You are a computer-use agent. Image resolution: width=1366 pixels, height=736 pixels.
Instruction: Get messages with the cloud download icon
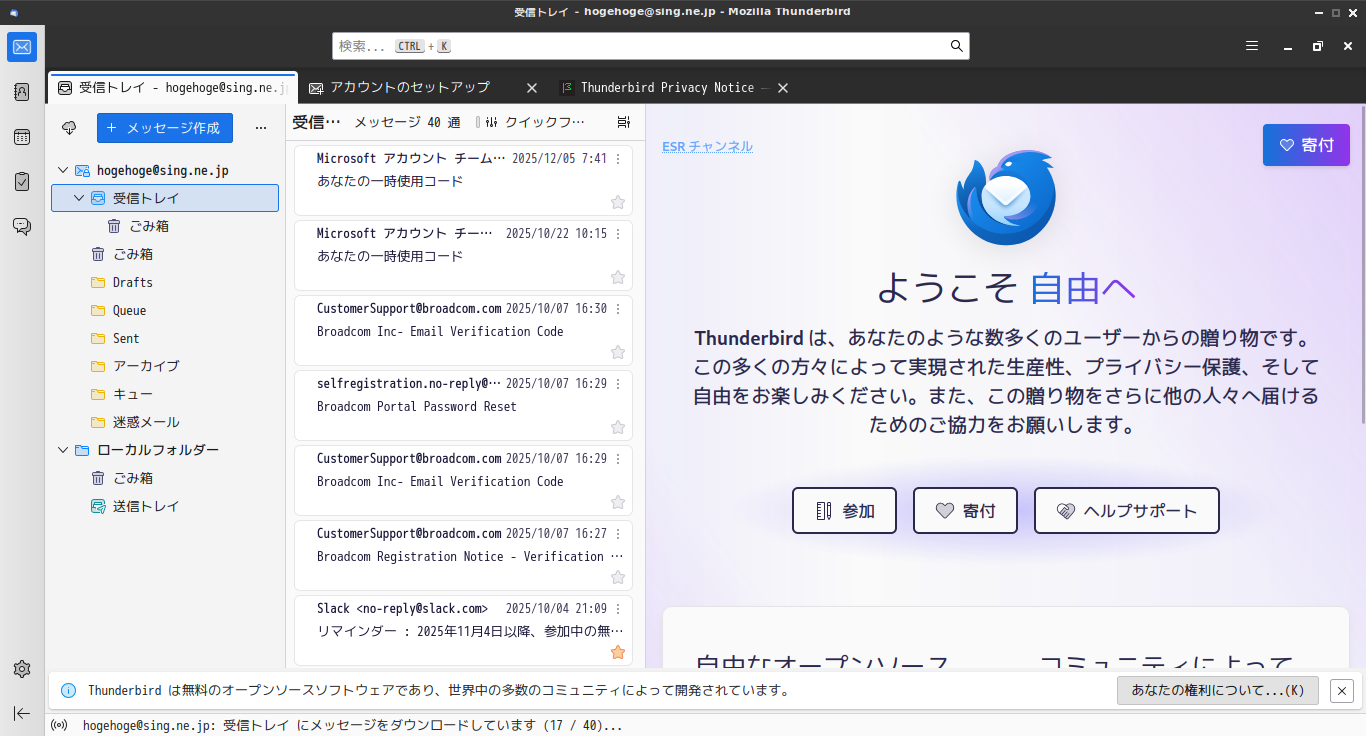pyautogui.click(x=69, y=128)
